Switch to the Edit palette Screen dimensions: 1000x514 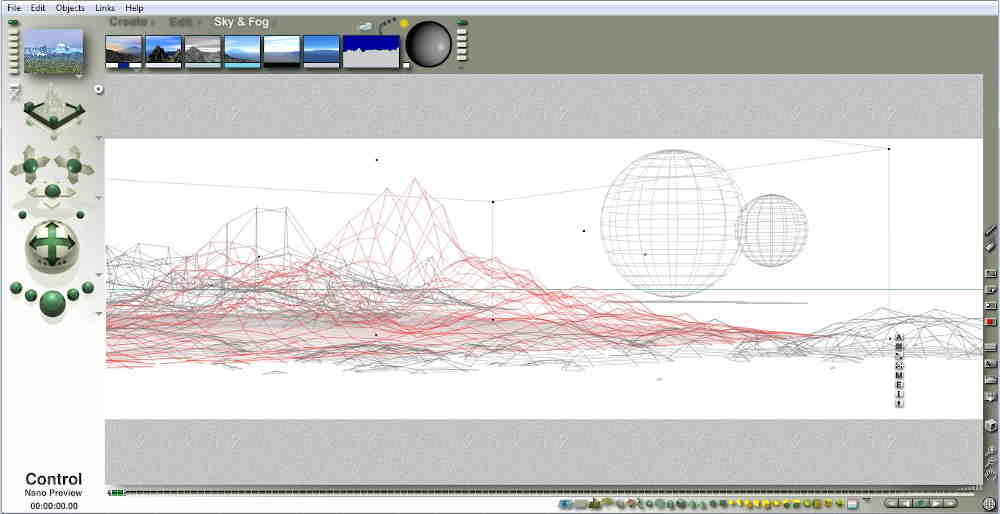(180, 21)
